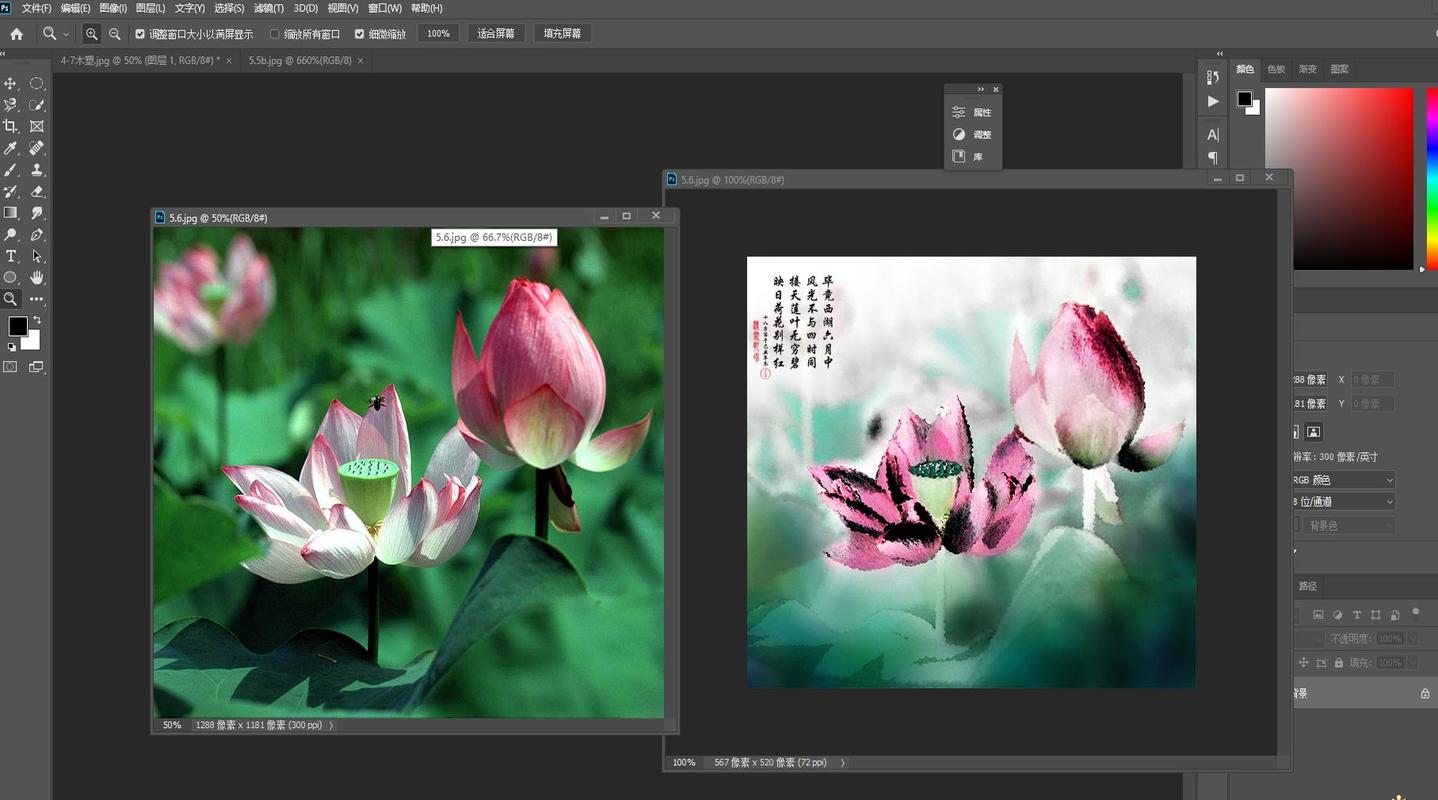This screenshot has height=800, width=1438.
Task: Select the Lasso tool
Action: coord(11,106)
